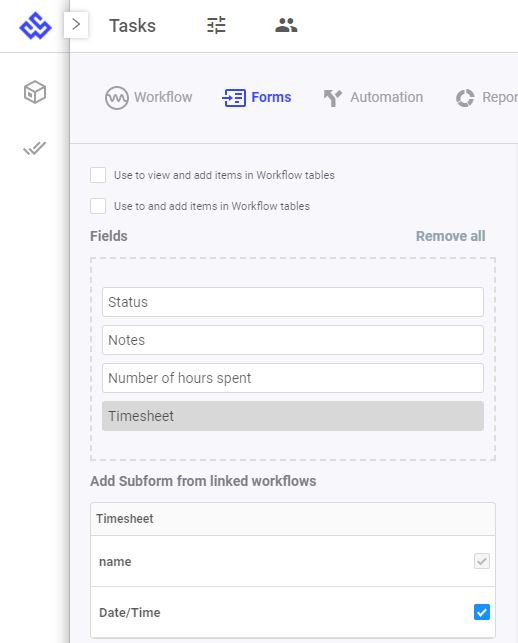Enable 'Use to view and add items' checkbox
The image size is (518, 643).
coord(98,175)
